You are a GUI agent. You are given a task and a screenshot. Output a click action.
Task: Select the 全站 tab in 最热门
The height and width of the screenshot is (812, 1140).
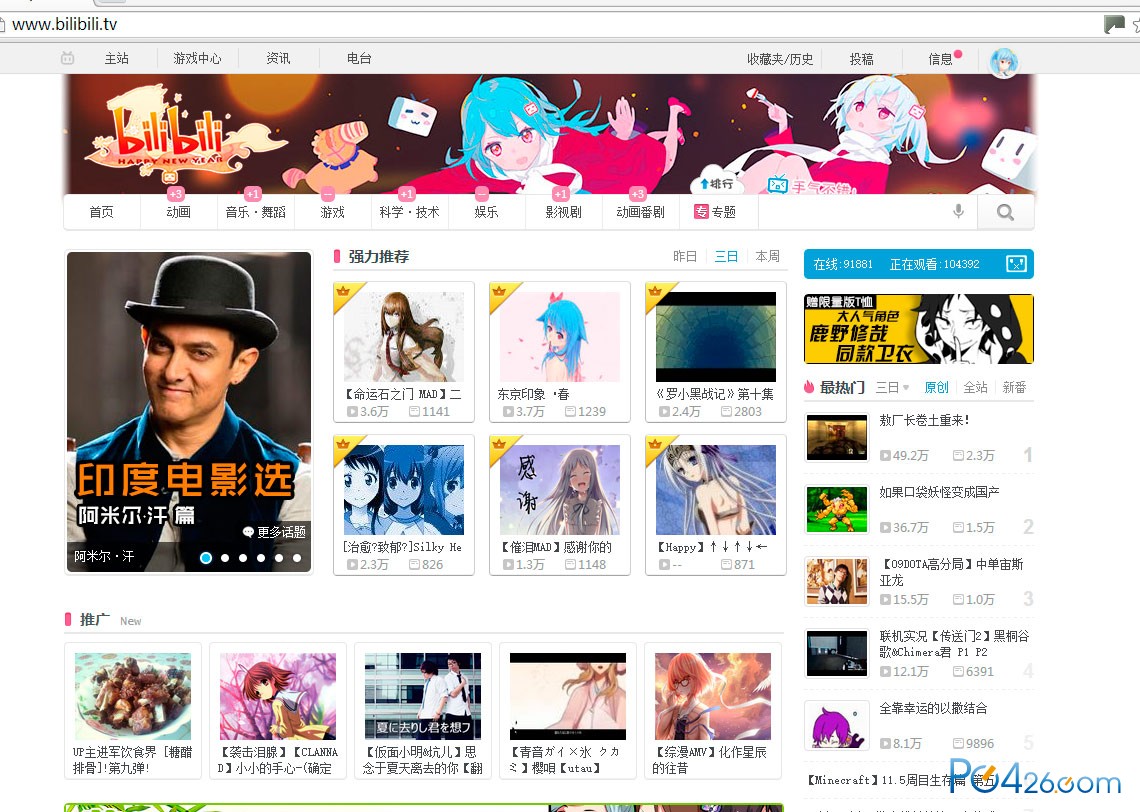(976, 387)
